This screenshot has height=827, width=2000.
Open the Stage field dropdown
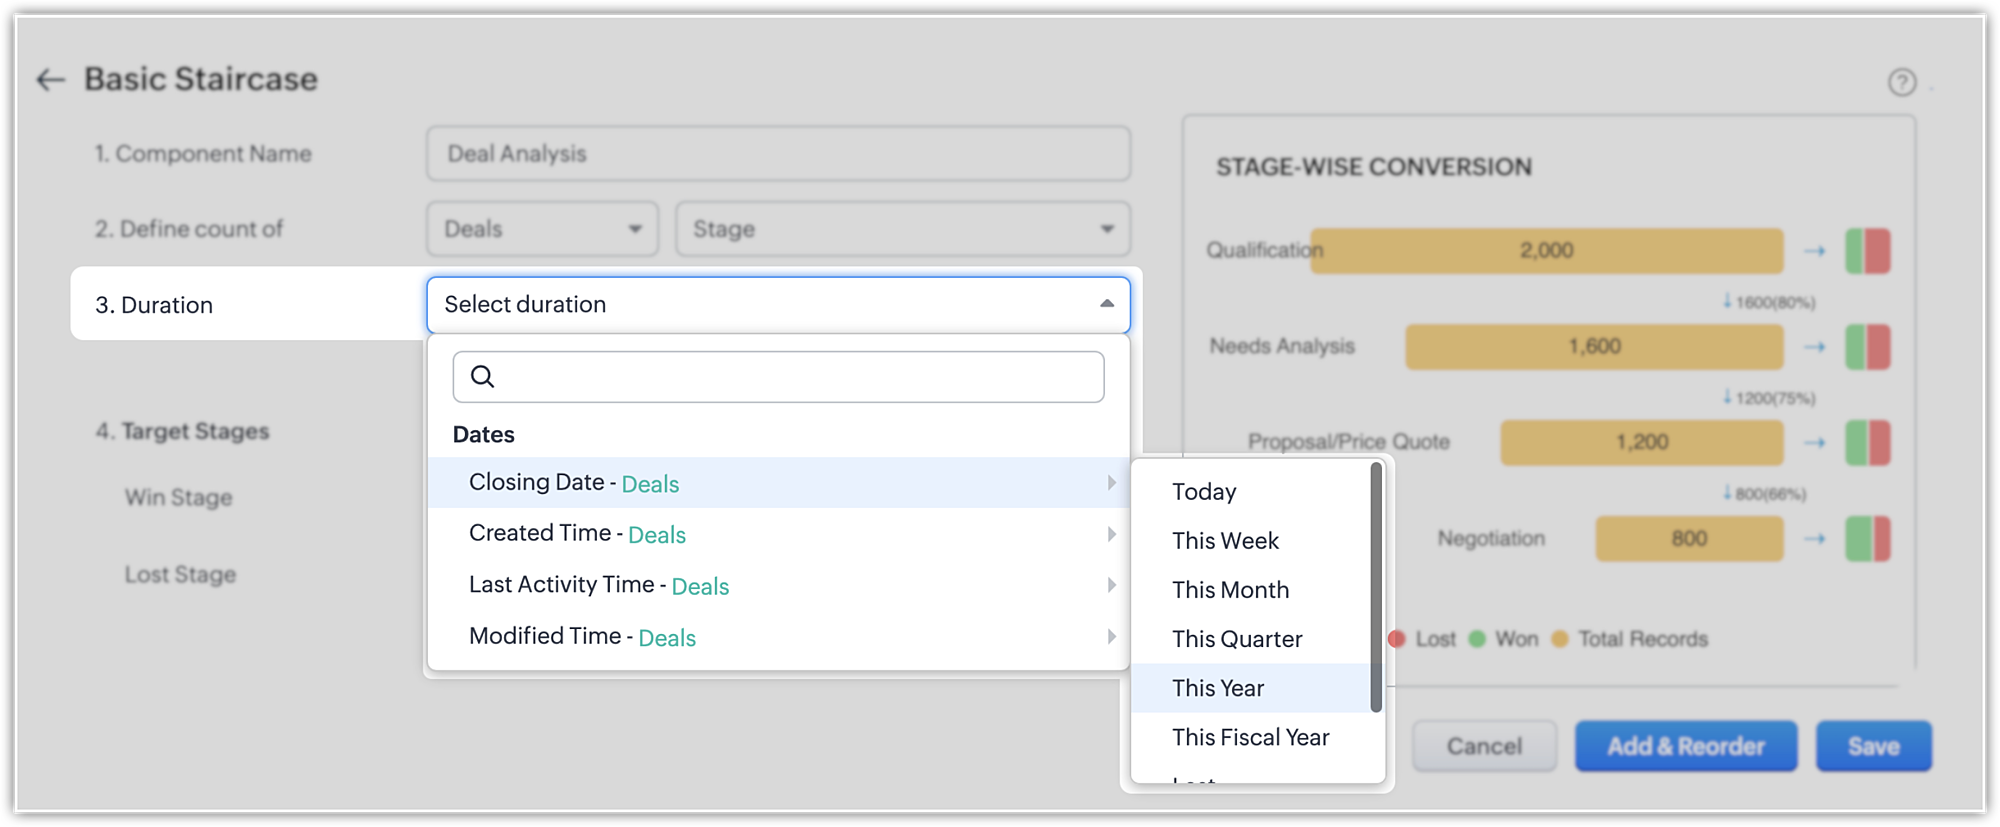point(902,229)
